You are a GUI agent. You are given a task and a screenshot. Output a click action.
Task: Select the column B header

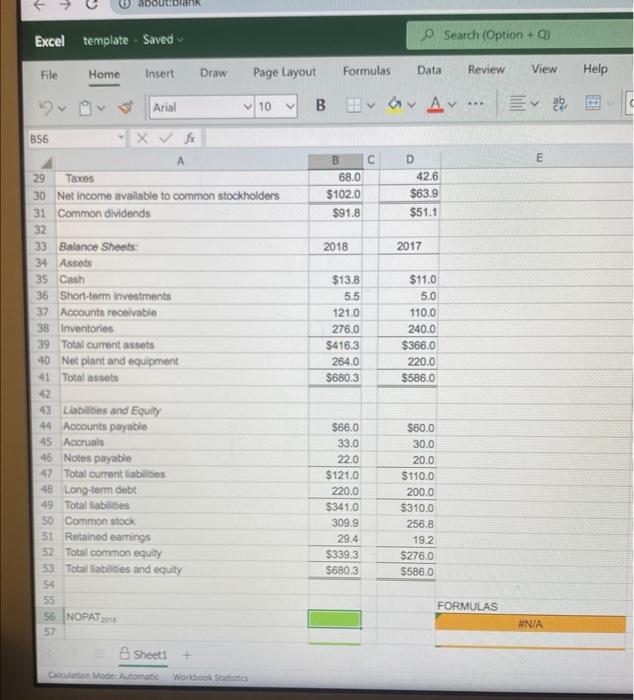coord(335,160)
